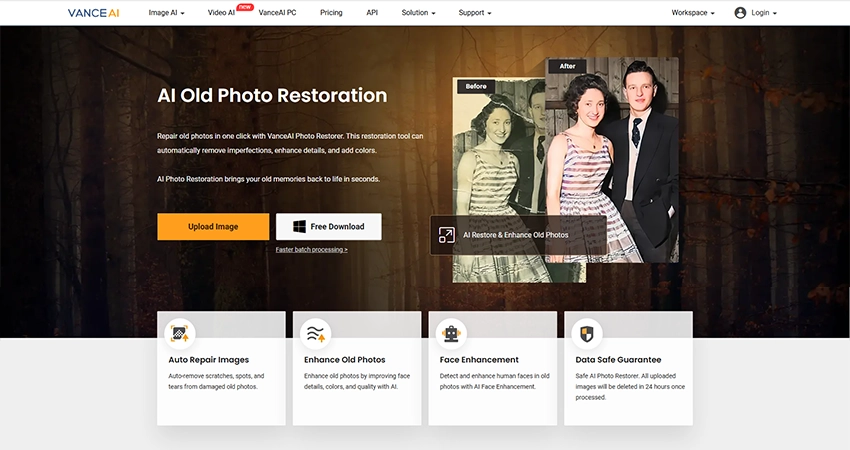
Task: Click the Enhance Old Photos icon
Action: (315, 333)
